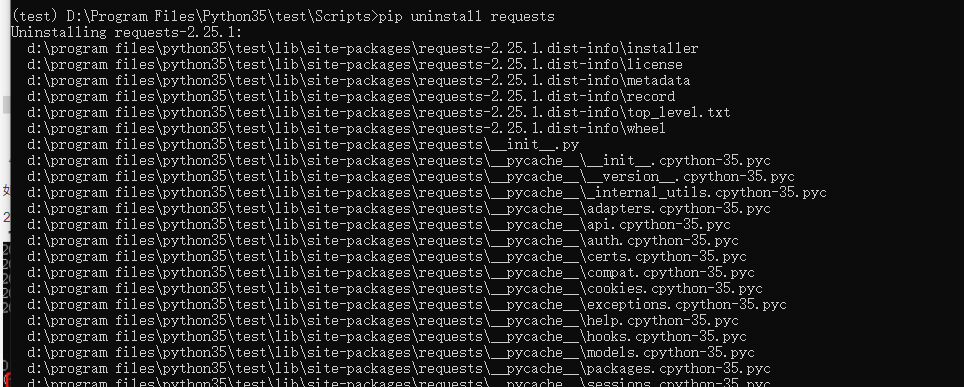Click the models.cpython-35.pyc line
This screenshot has height=387, width=964.
coord(391,353)
